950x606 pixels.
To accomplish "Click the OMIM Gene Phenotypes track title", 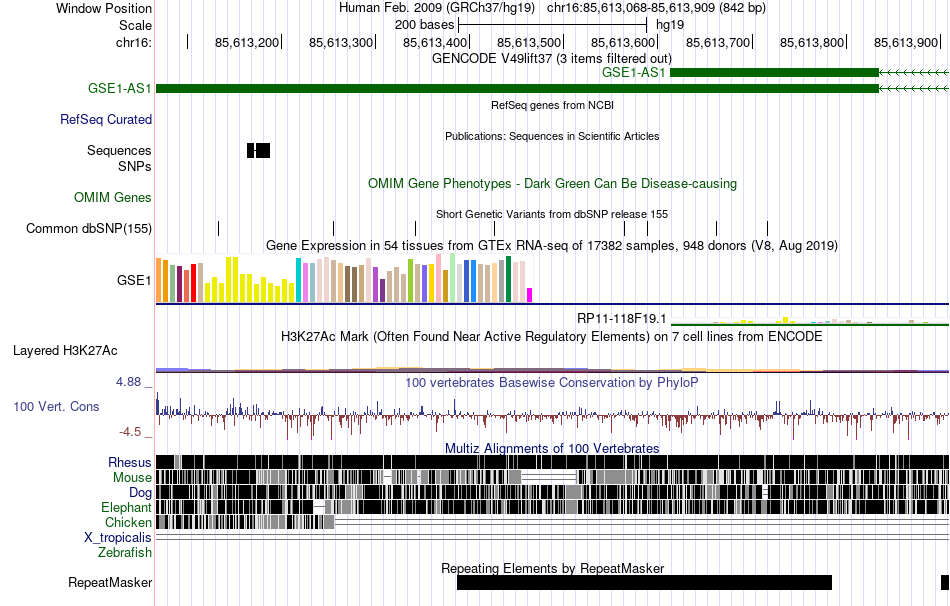I will click(x=552, y=183).
